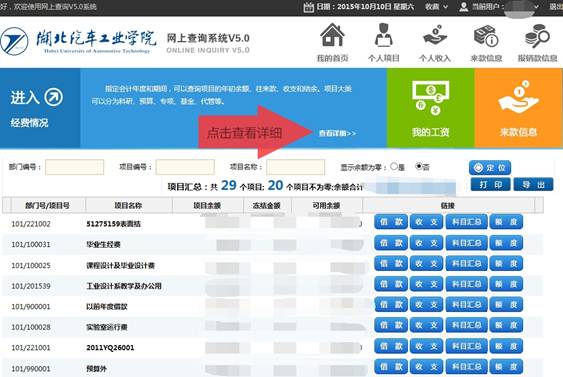Viewport: 563px width, 377px height.
Task: Click 科目汇总 for 101/201539 row
Action: point(466,284)
